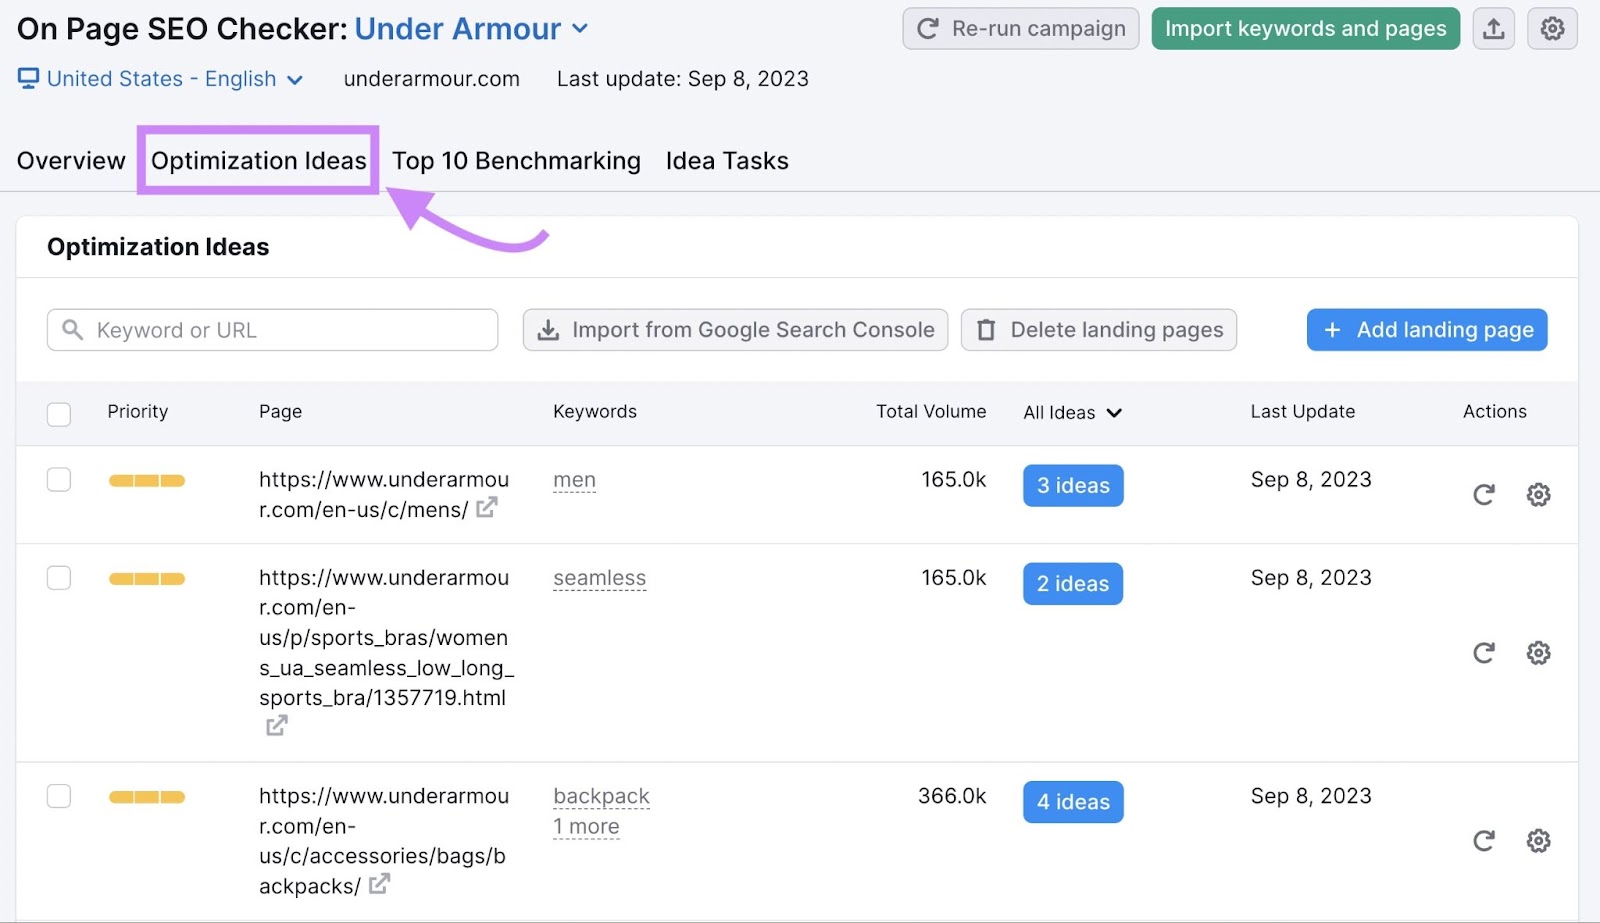Screen dimensions: 1600x923
Task: Go to the Idea Tasks tab
Action: (x=727, y=161)
